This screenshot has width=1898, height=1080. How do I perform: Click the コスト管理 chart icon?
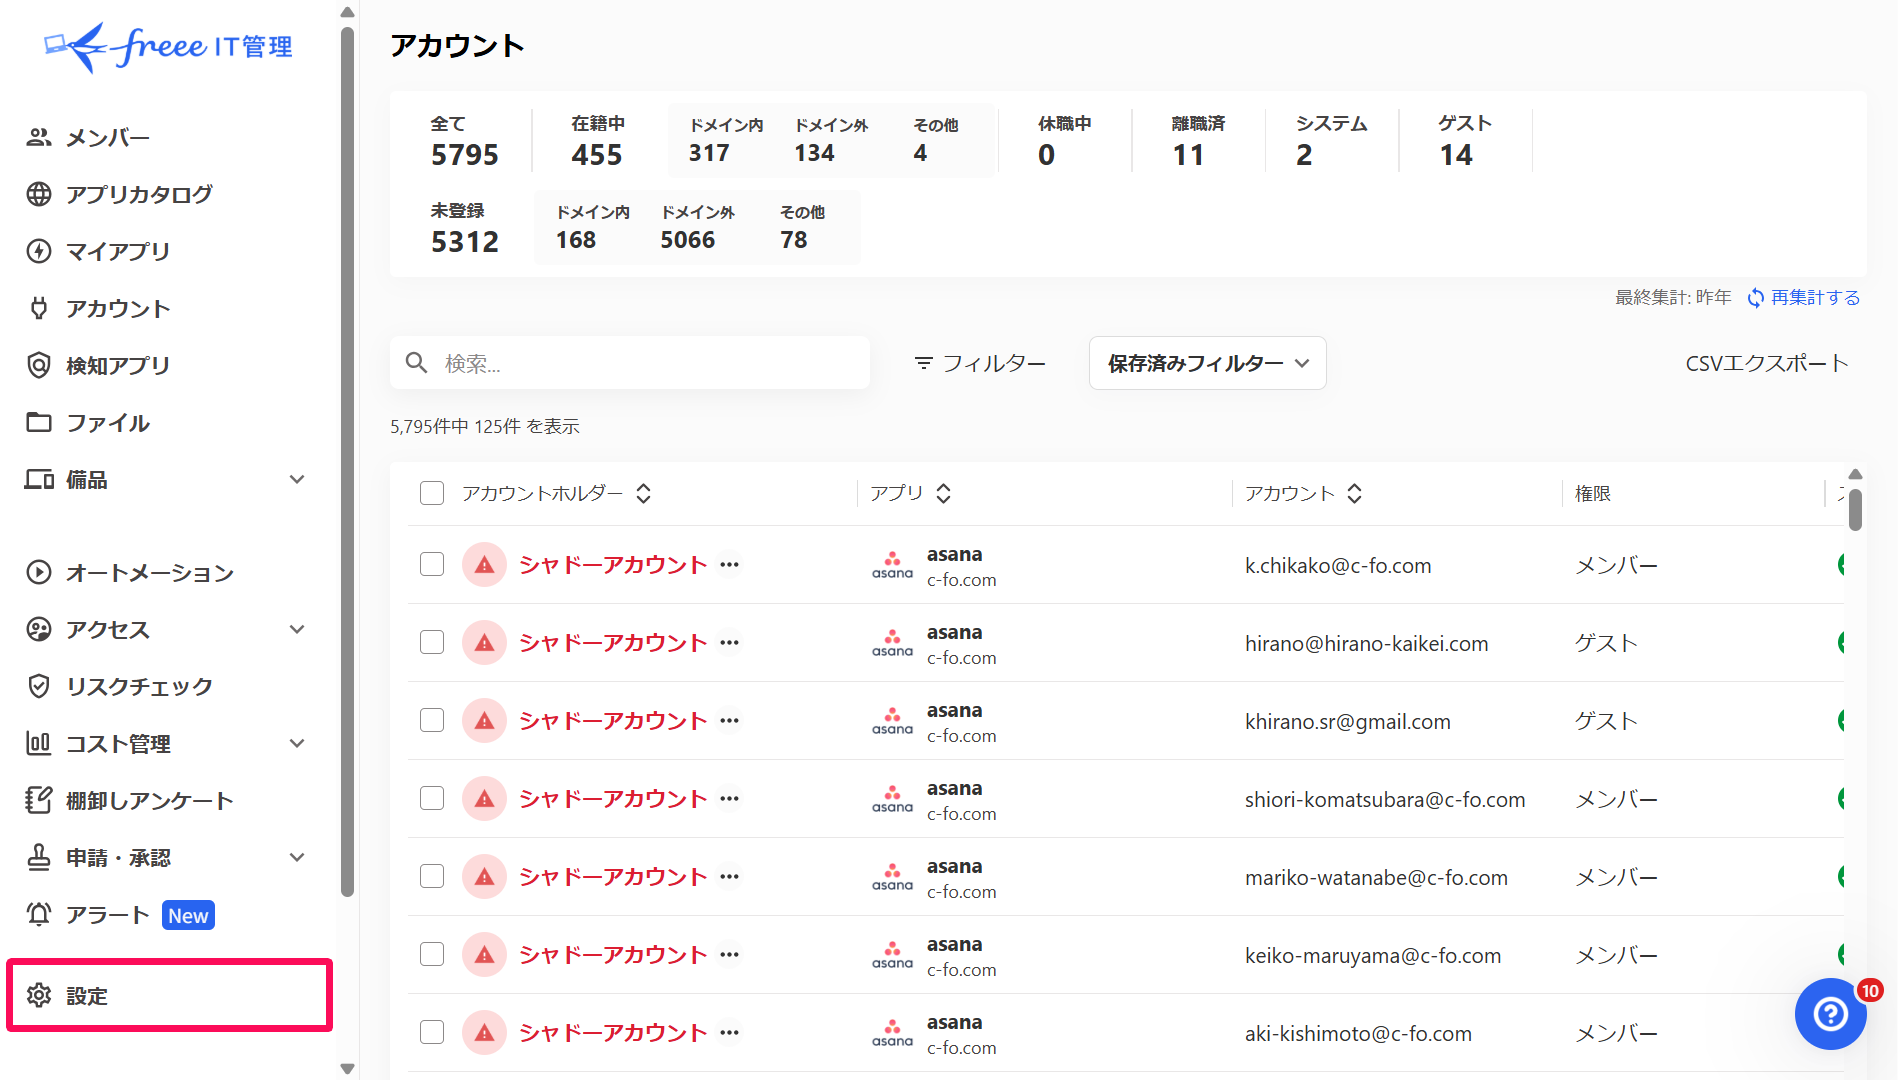coord(39,743)
